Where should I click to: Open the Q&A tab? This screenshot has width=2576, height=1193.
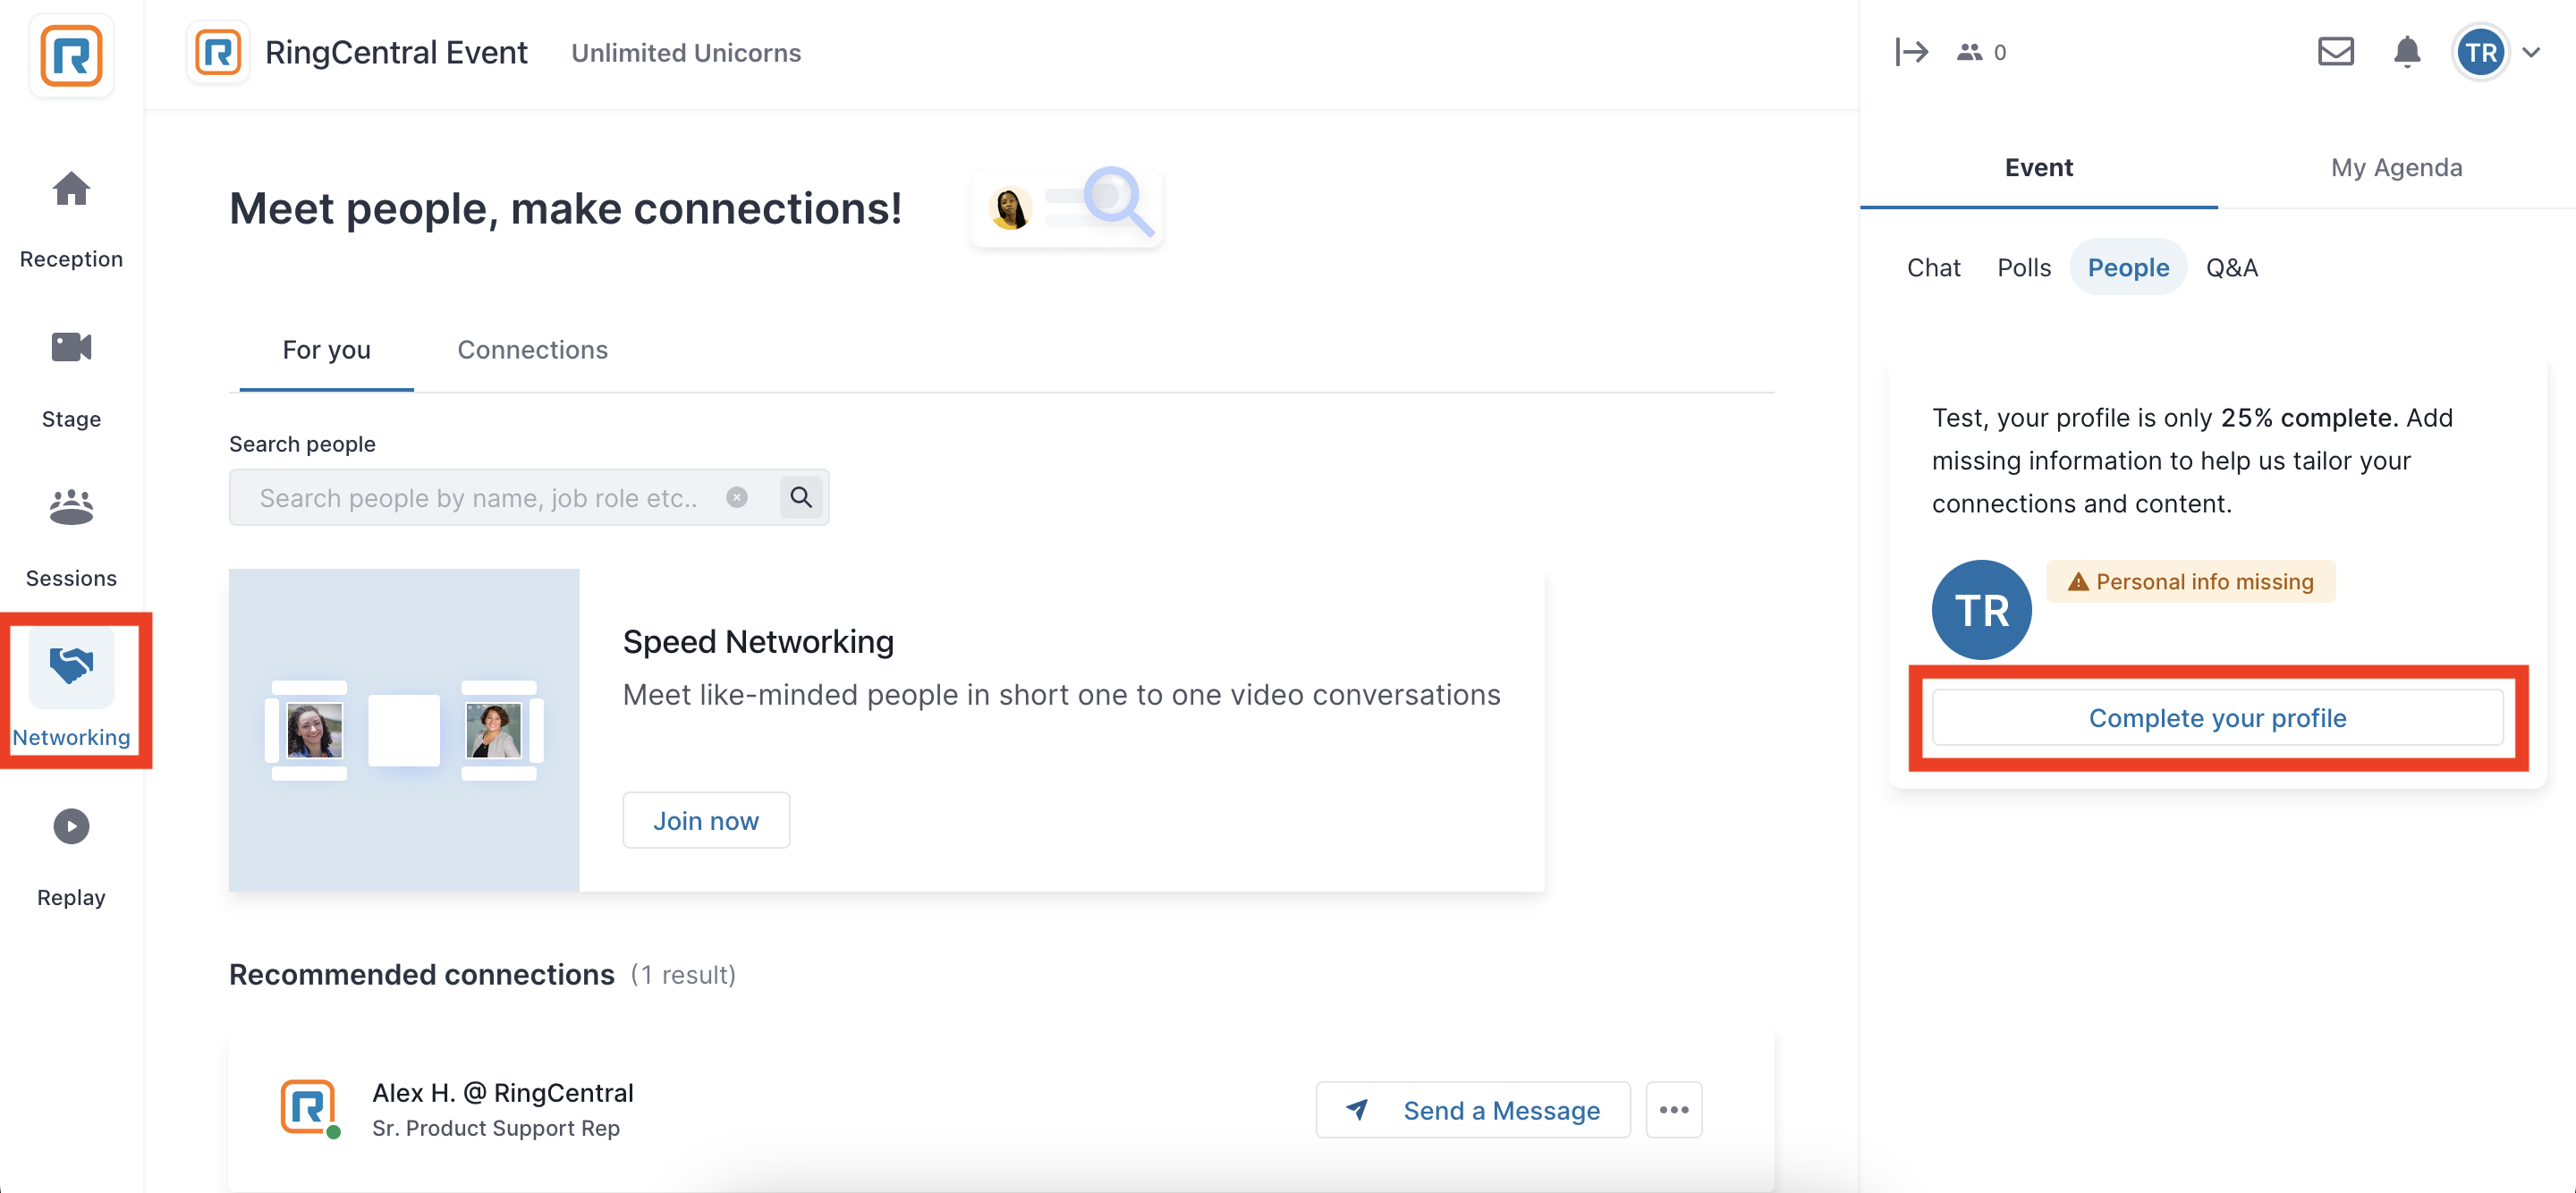(x=2231, y=267)
